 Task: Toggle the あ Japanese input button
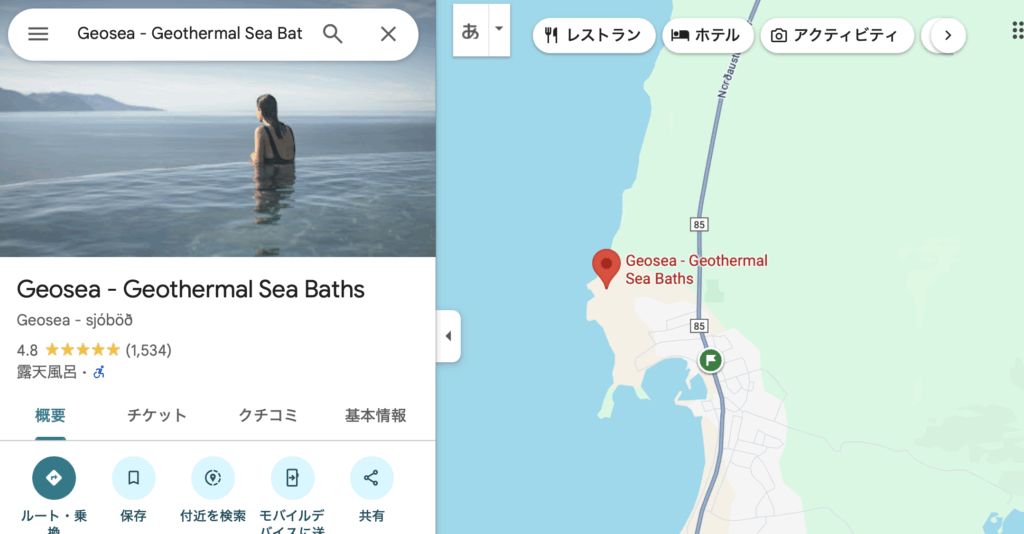pyautogui.click(x=471, y=30)
